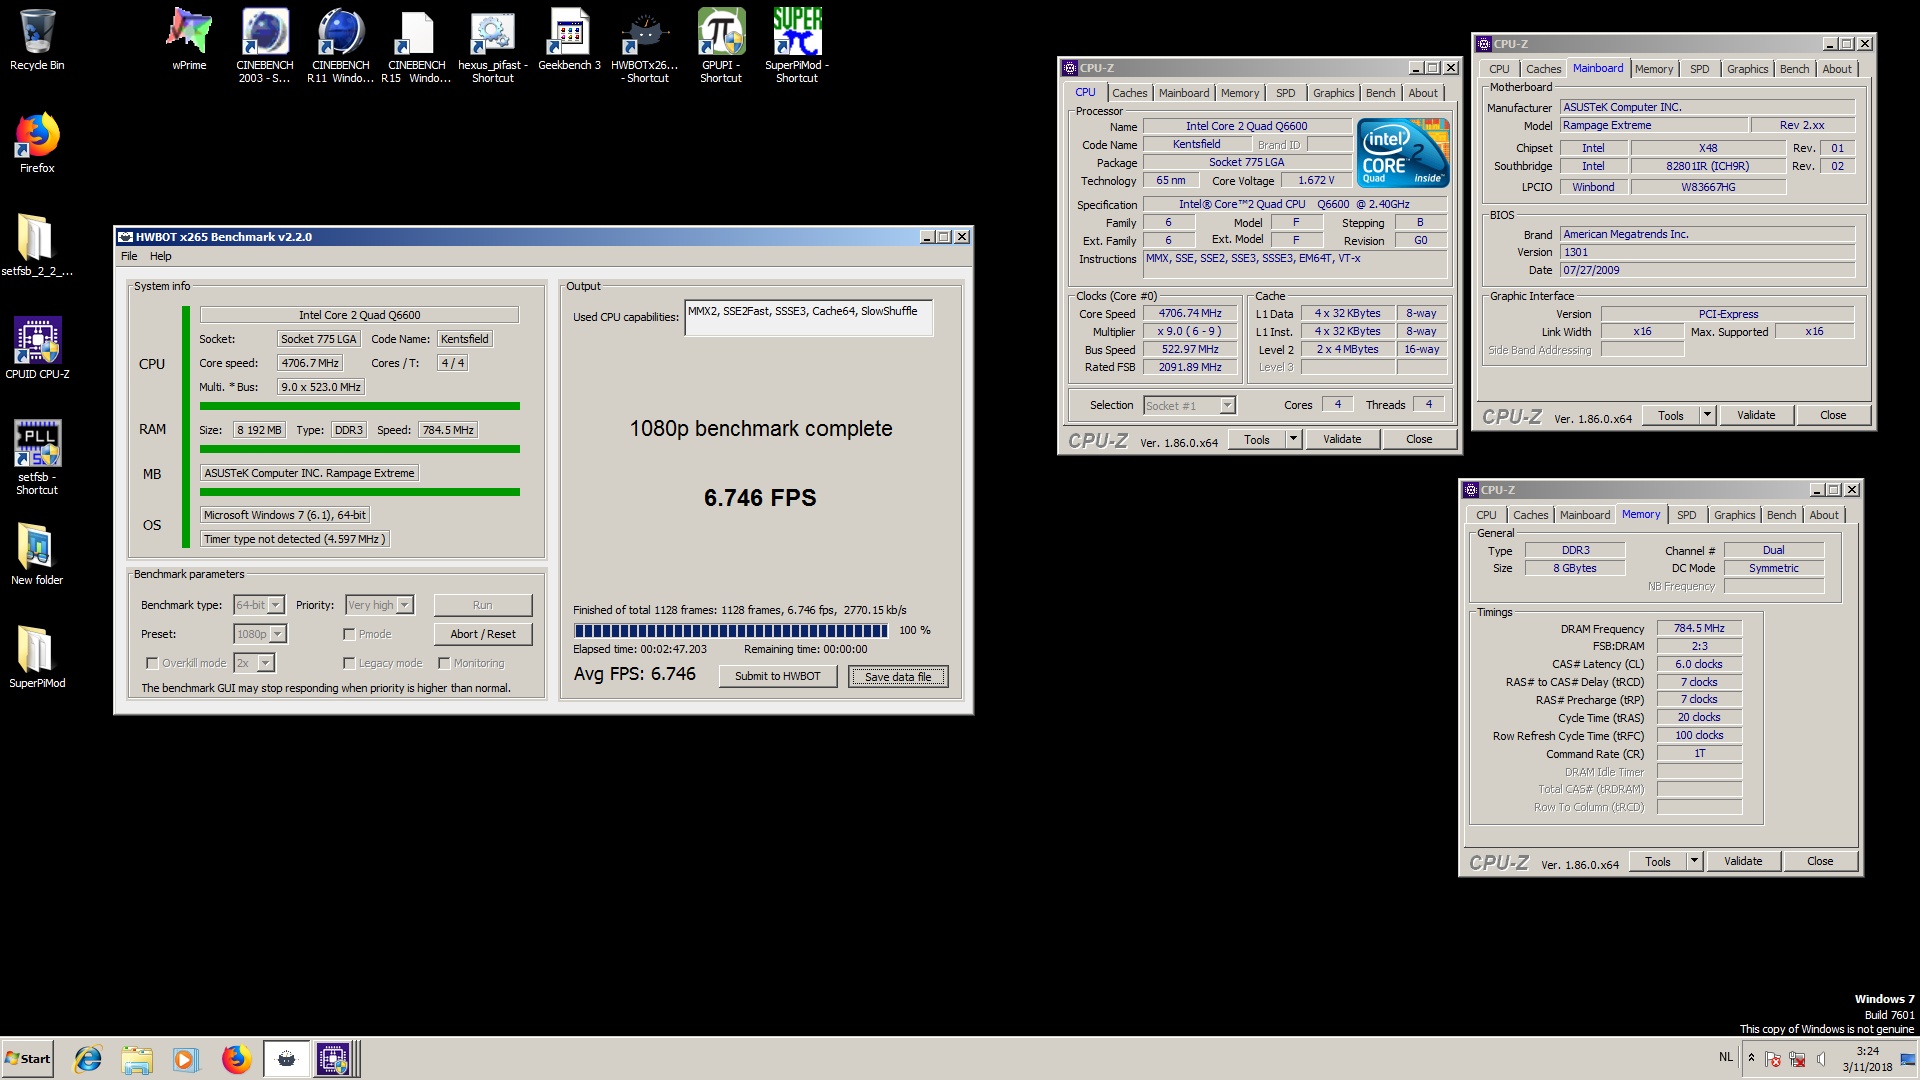Expand Tools arrow in Mainboard window
Image resolution: width=1920 pixels, height=1080 pixels.
tap(1707, 415)
